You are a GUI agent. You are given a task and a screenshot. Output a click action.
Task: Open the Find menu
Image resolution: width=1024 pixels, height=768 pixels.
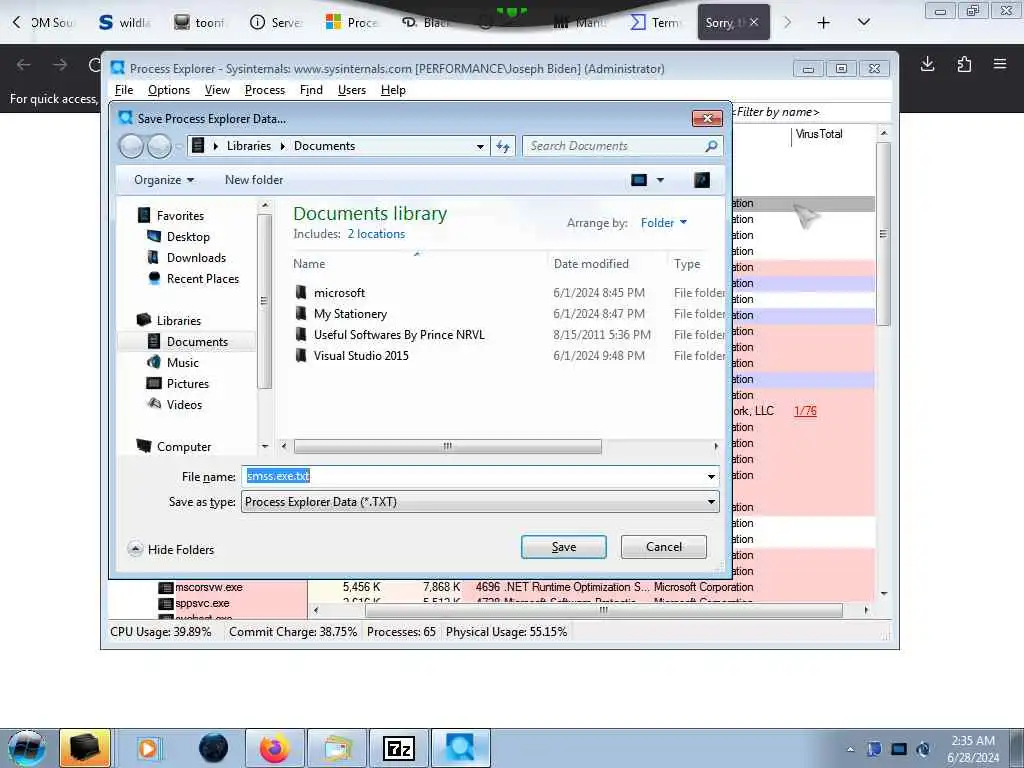coord(311,90)
